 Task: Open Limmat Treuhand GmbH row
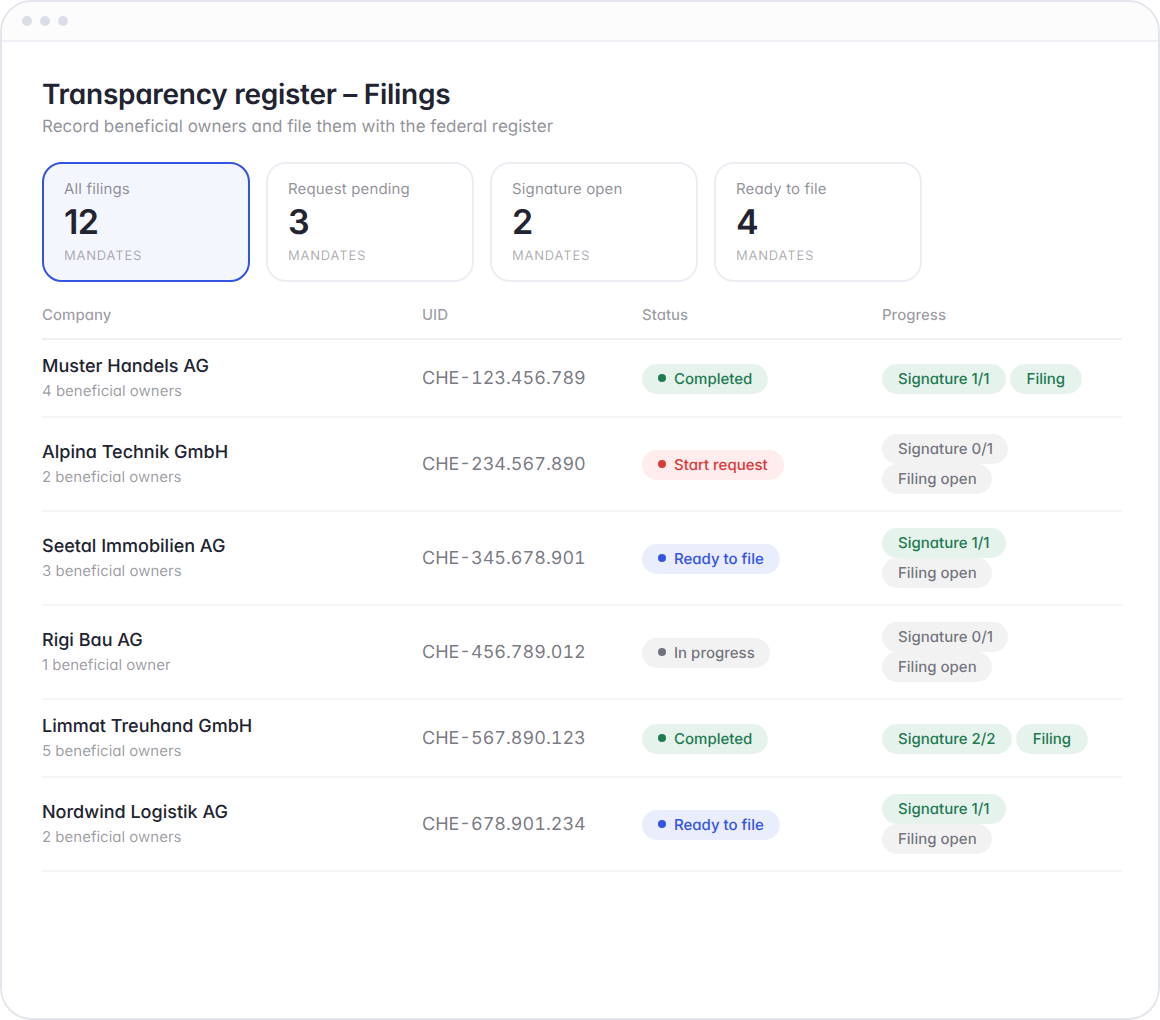tap(581, 738)
